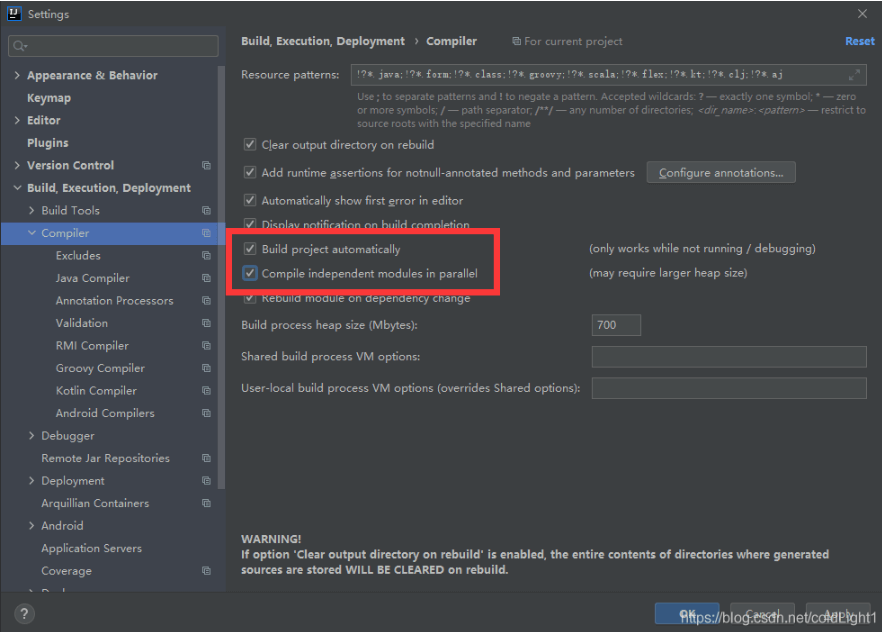Click the project-level icon beside Groovy Compiler
Viewport: 882px width, 632px height.
[206, 368]
